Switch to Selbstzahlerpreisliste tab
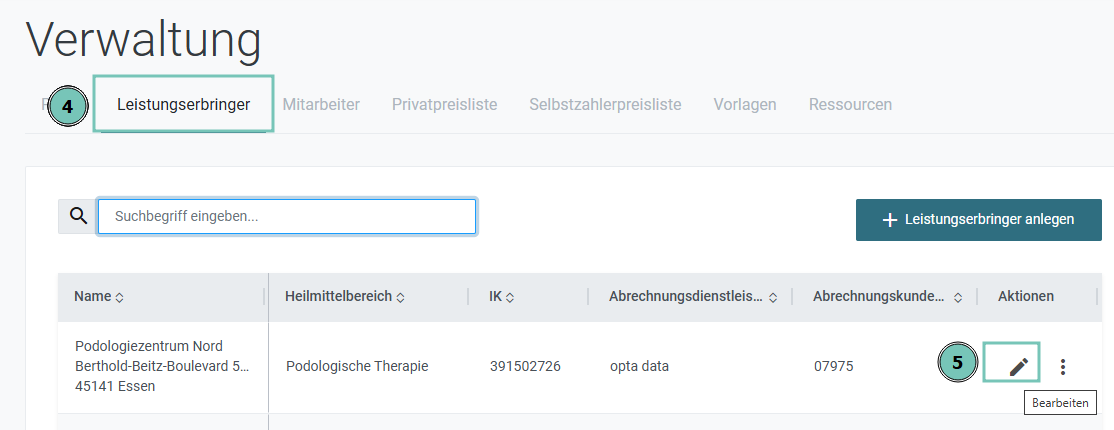Screen dimensions: 1114x430 pos(605,104)
